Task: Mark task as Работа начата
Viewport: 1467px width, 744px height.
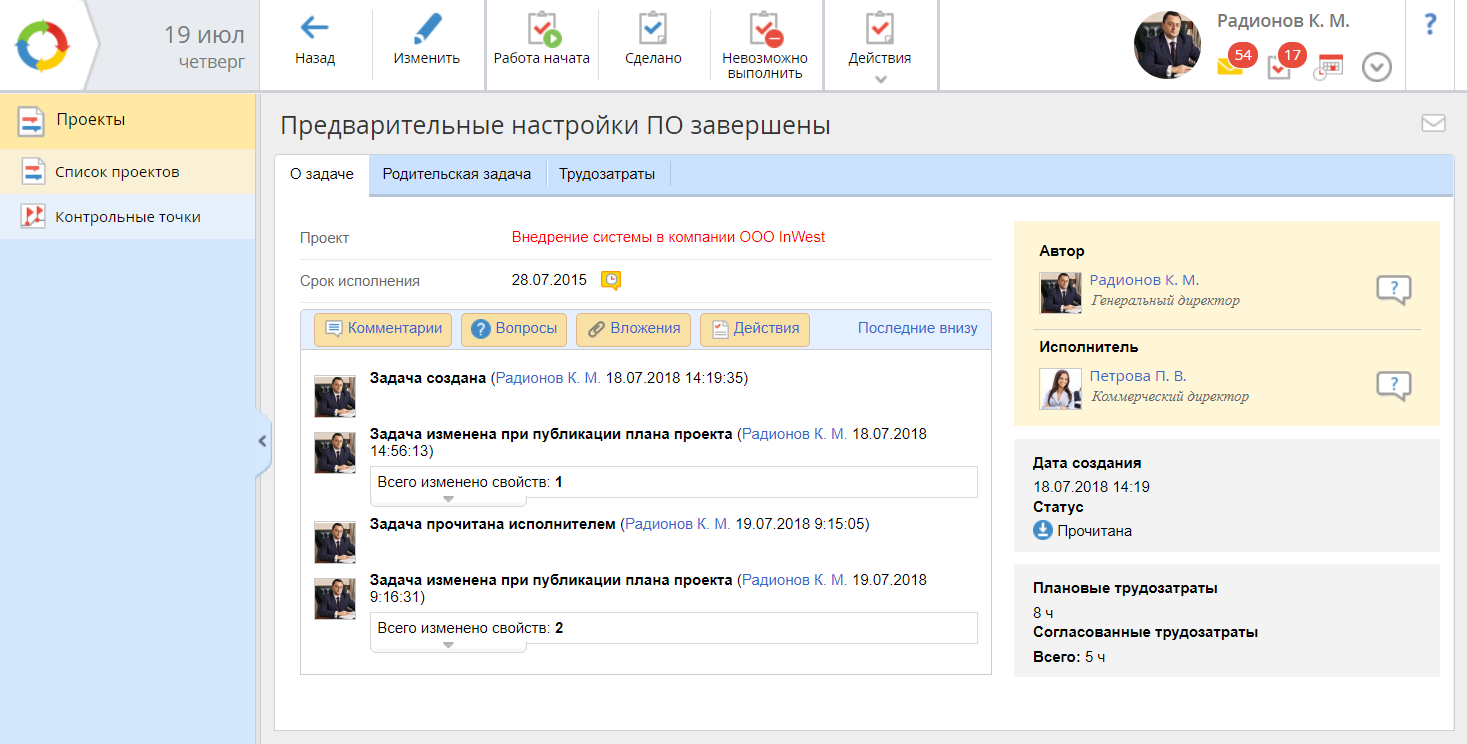Action: tap(542, 30)
